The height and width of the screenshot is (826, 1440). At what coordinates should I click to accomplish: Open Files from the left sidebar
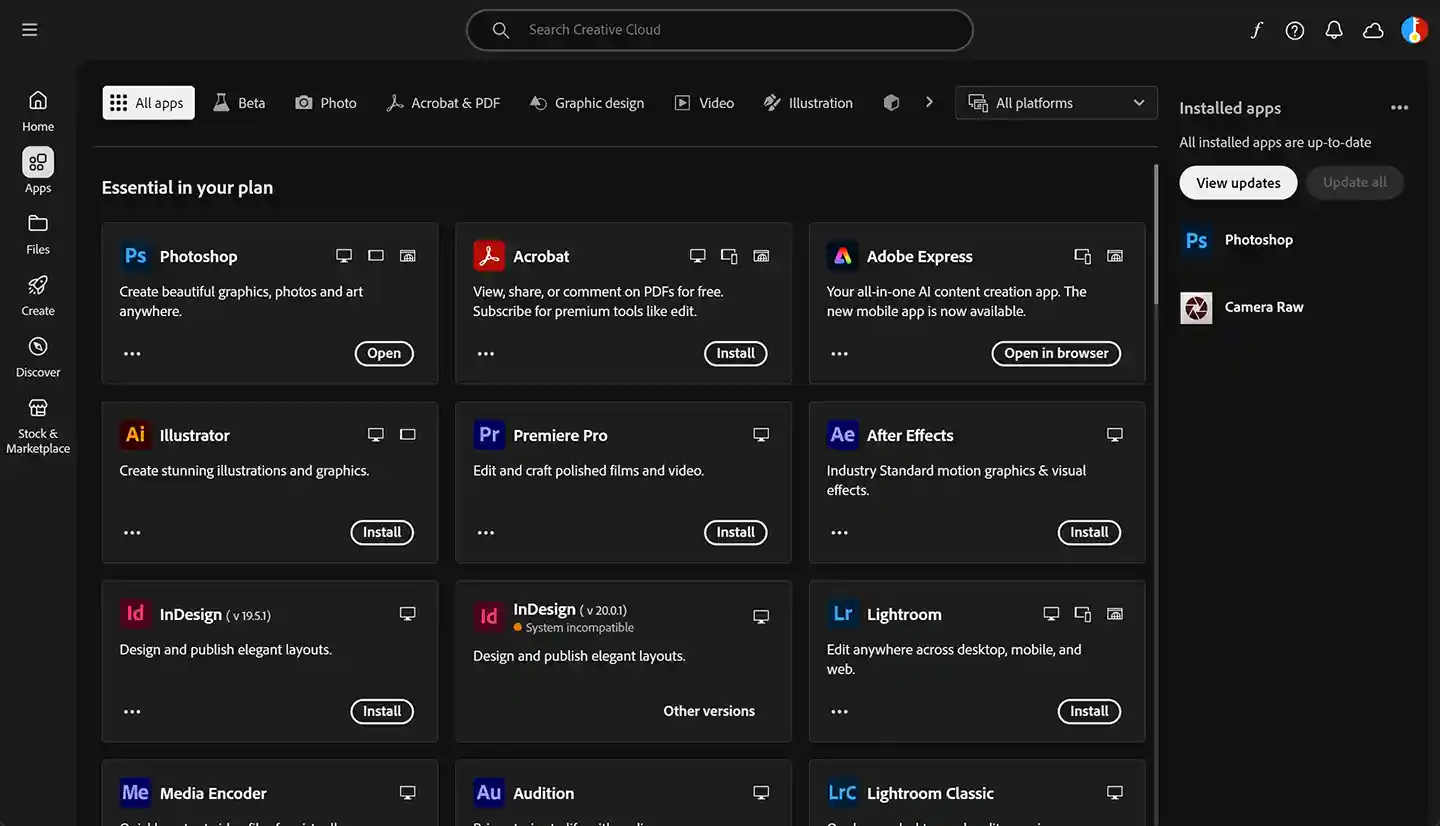pos(38,233)
